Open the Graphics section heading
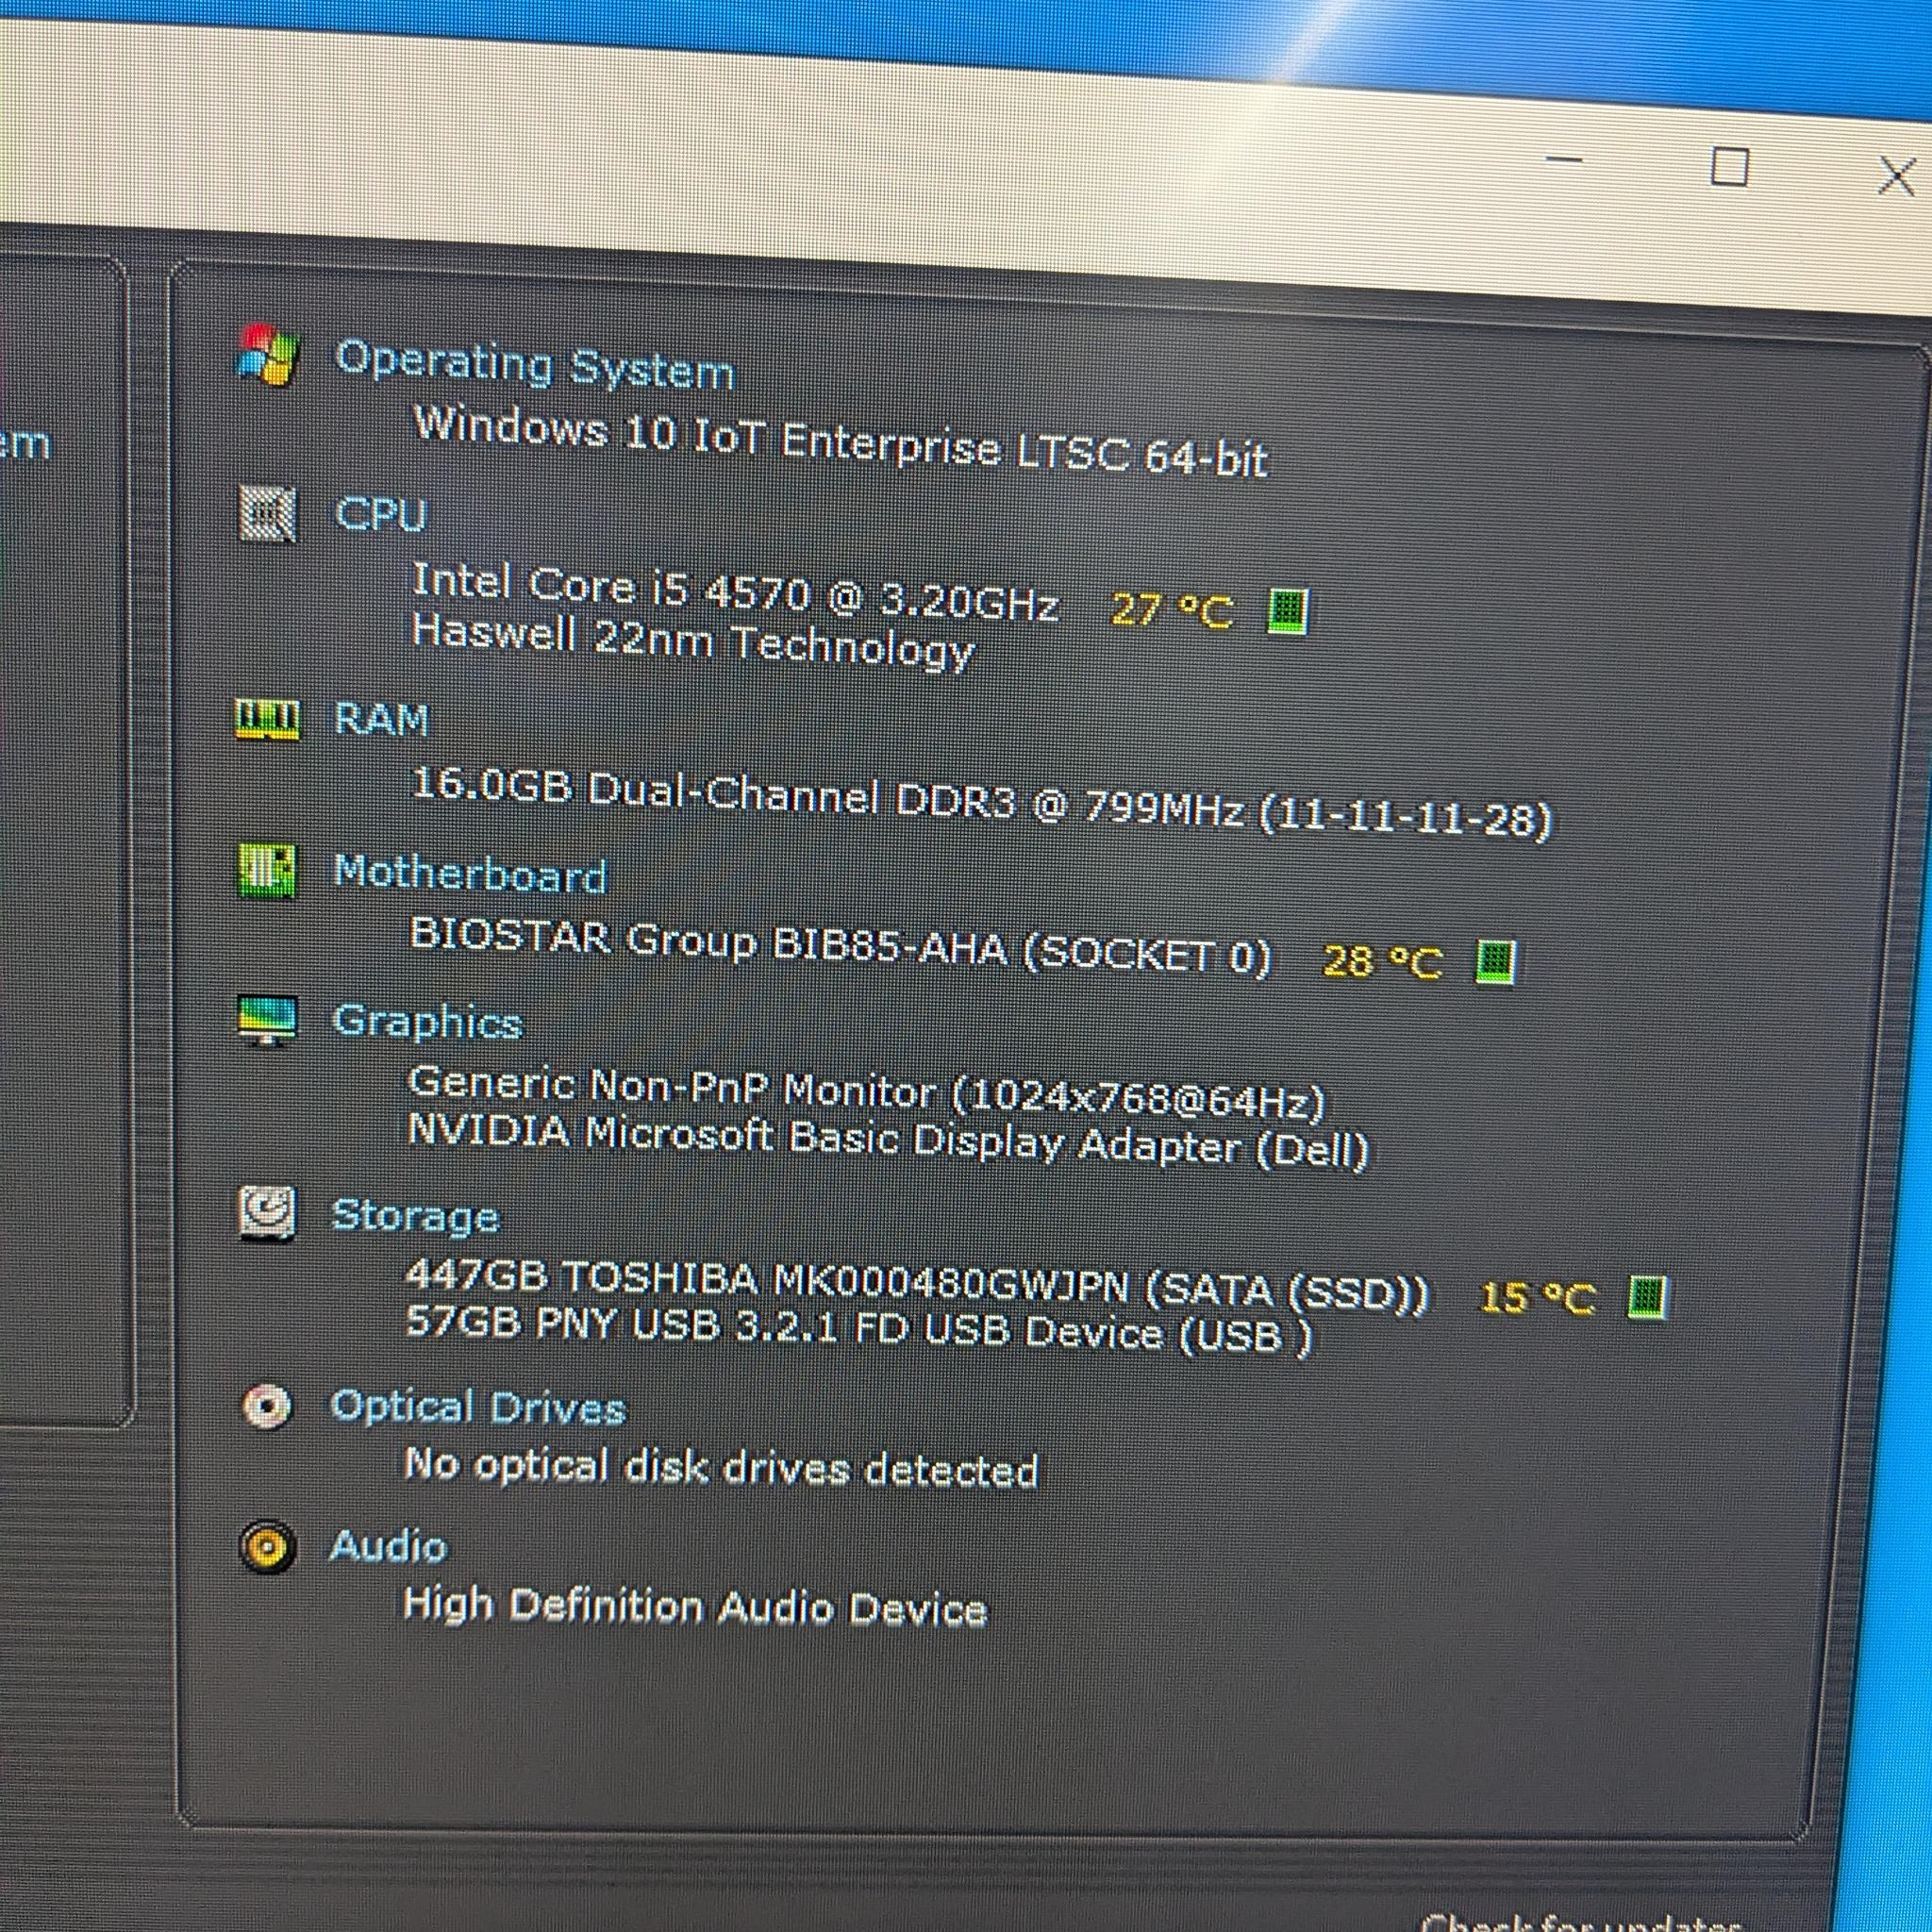1932x1932 pixels. (x=427, y=1021)
